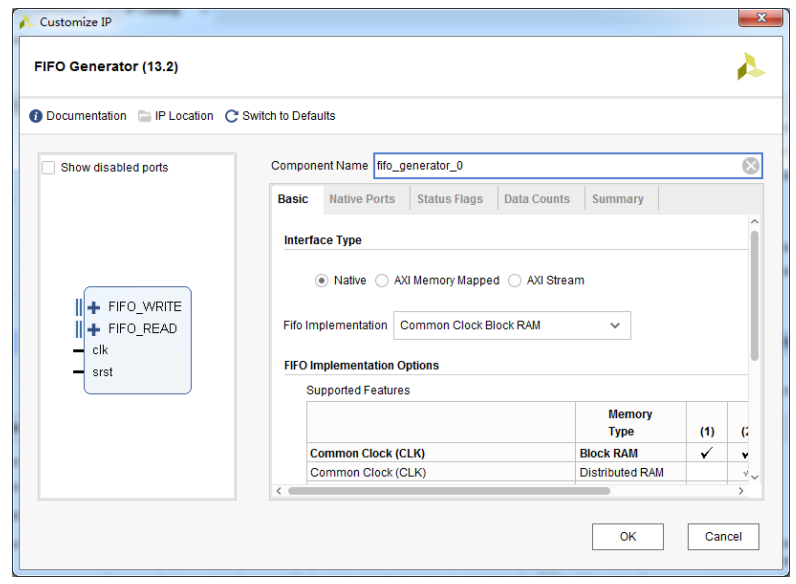Click the Vivado icon in the title bar
The height and width of the screenshot is (584, 796).
(25, 22)
